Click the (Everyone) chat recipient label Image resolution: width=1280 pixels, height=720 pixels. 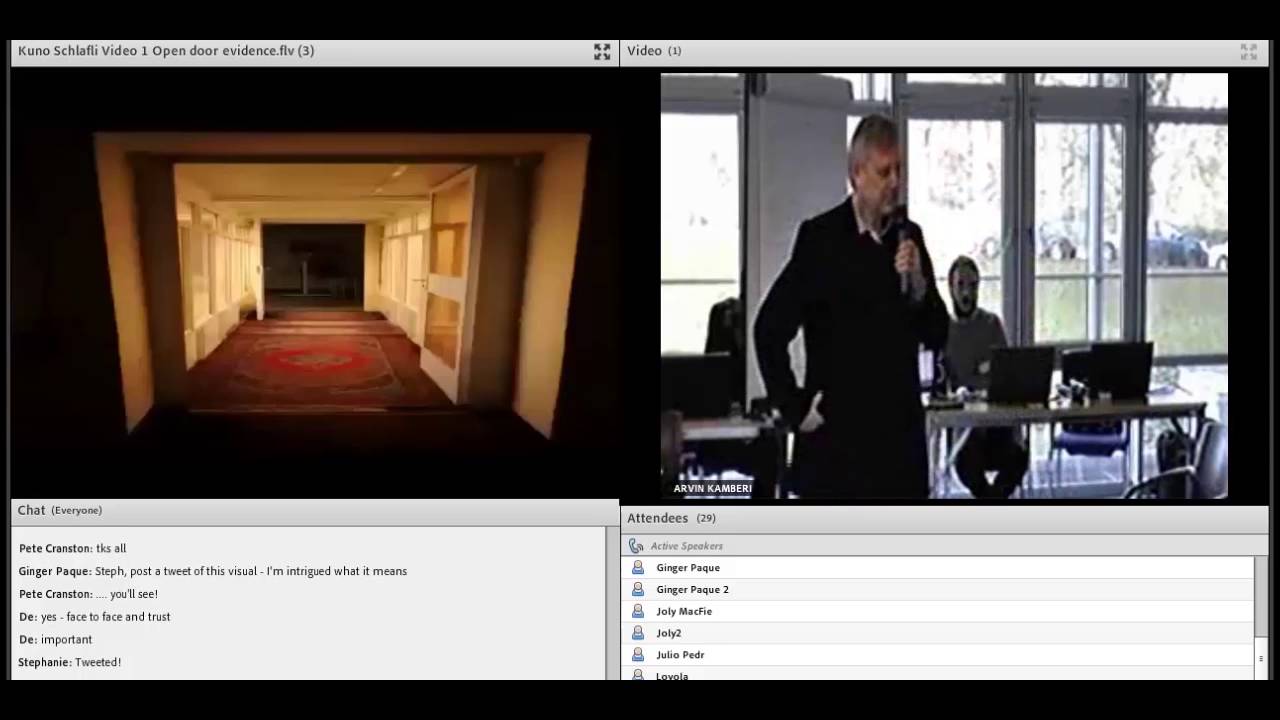pyautogui.click(x=77, y=511)
